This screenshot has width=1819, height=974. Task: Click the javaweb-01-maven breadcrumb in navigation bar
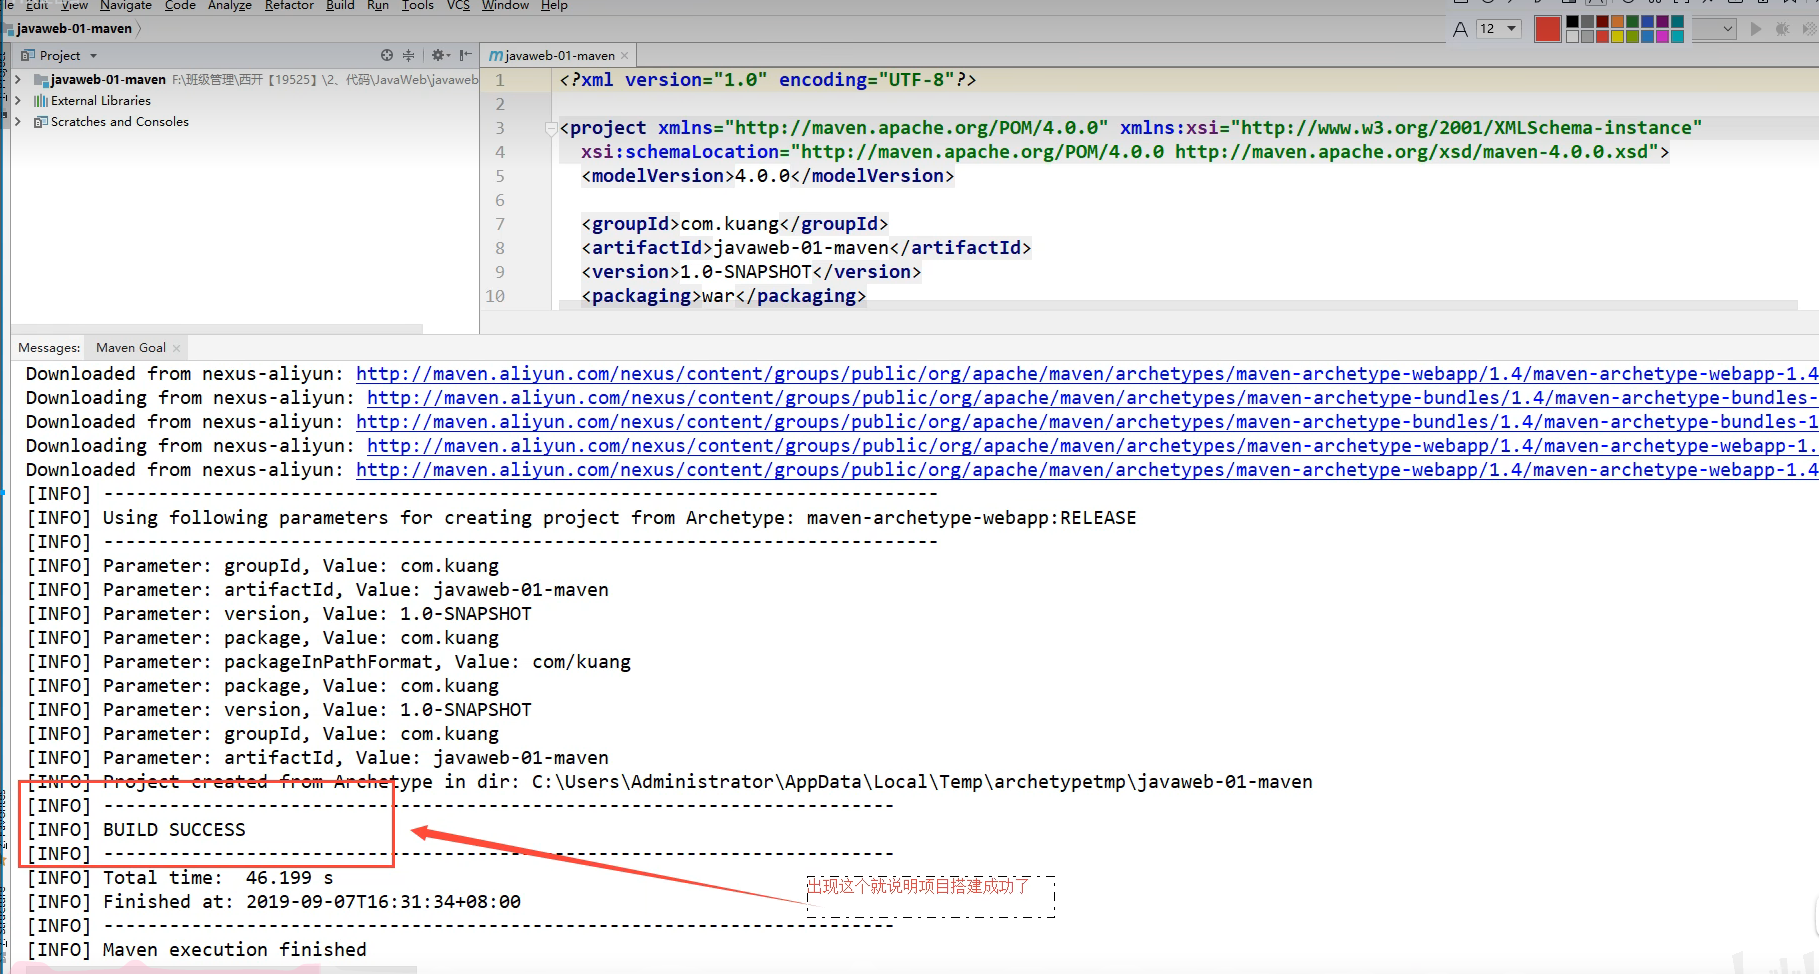click(74, 29)
